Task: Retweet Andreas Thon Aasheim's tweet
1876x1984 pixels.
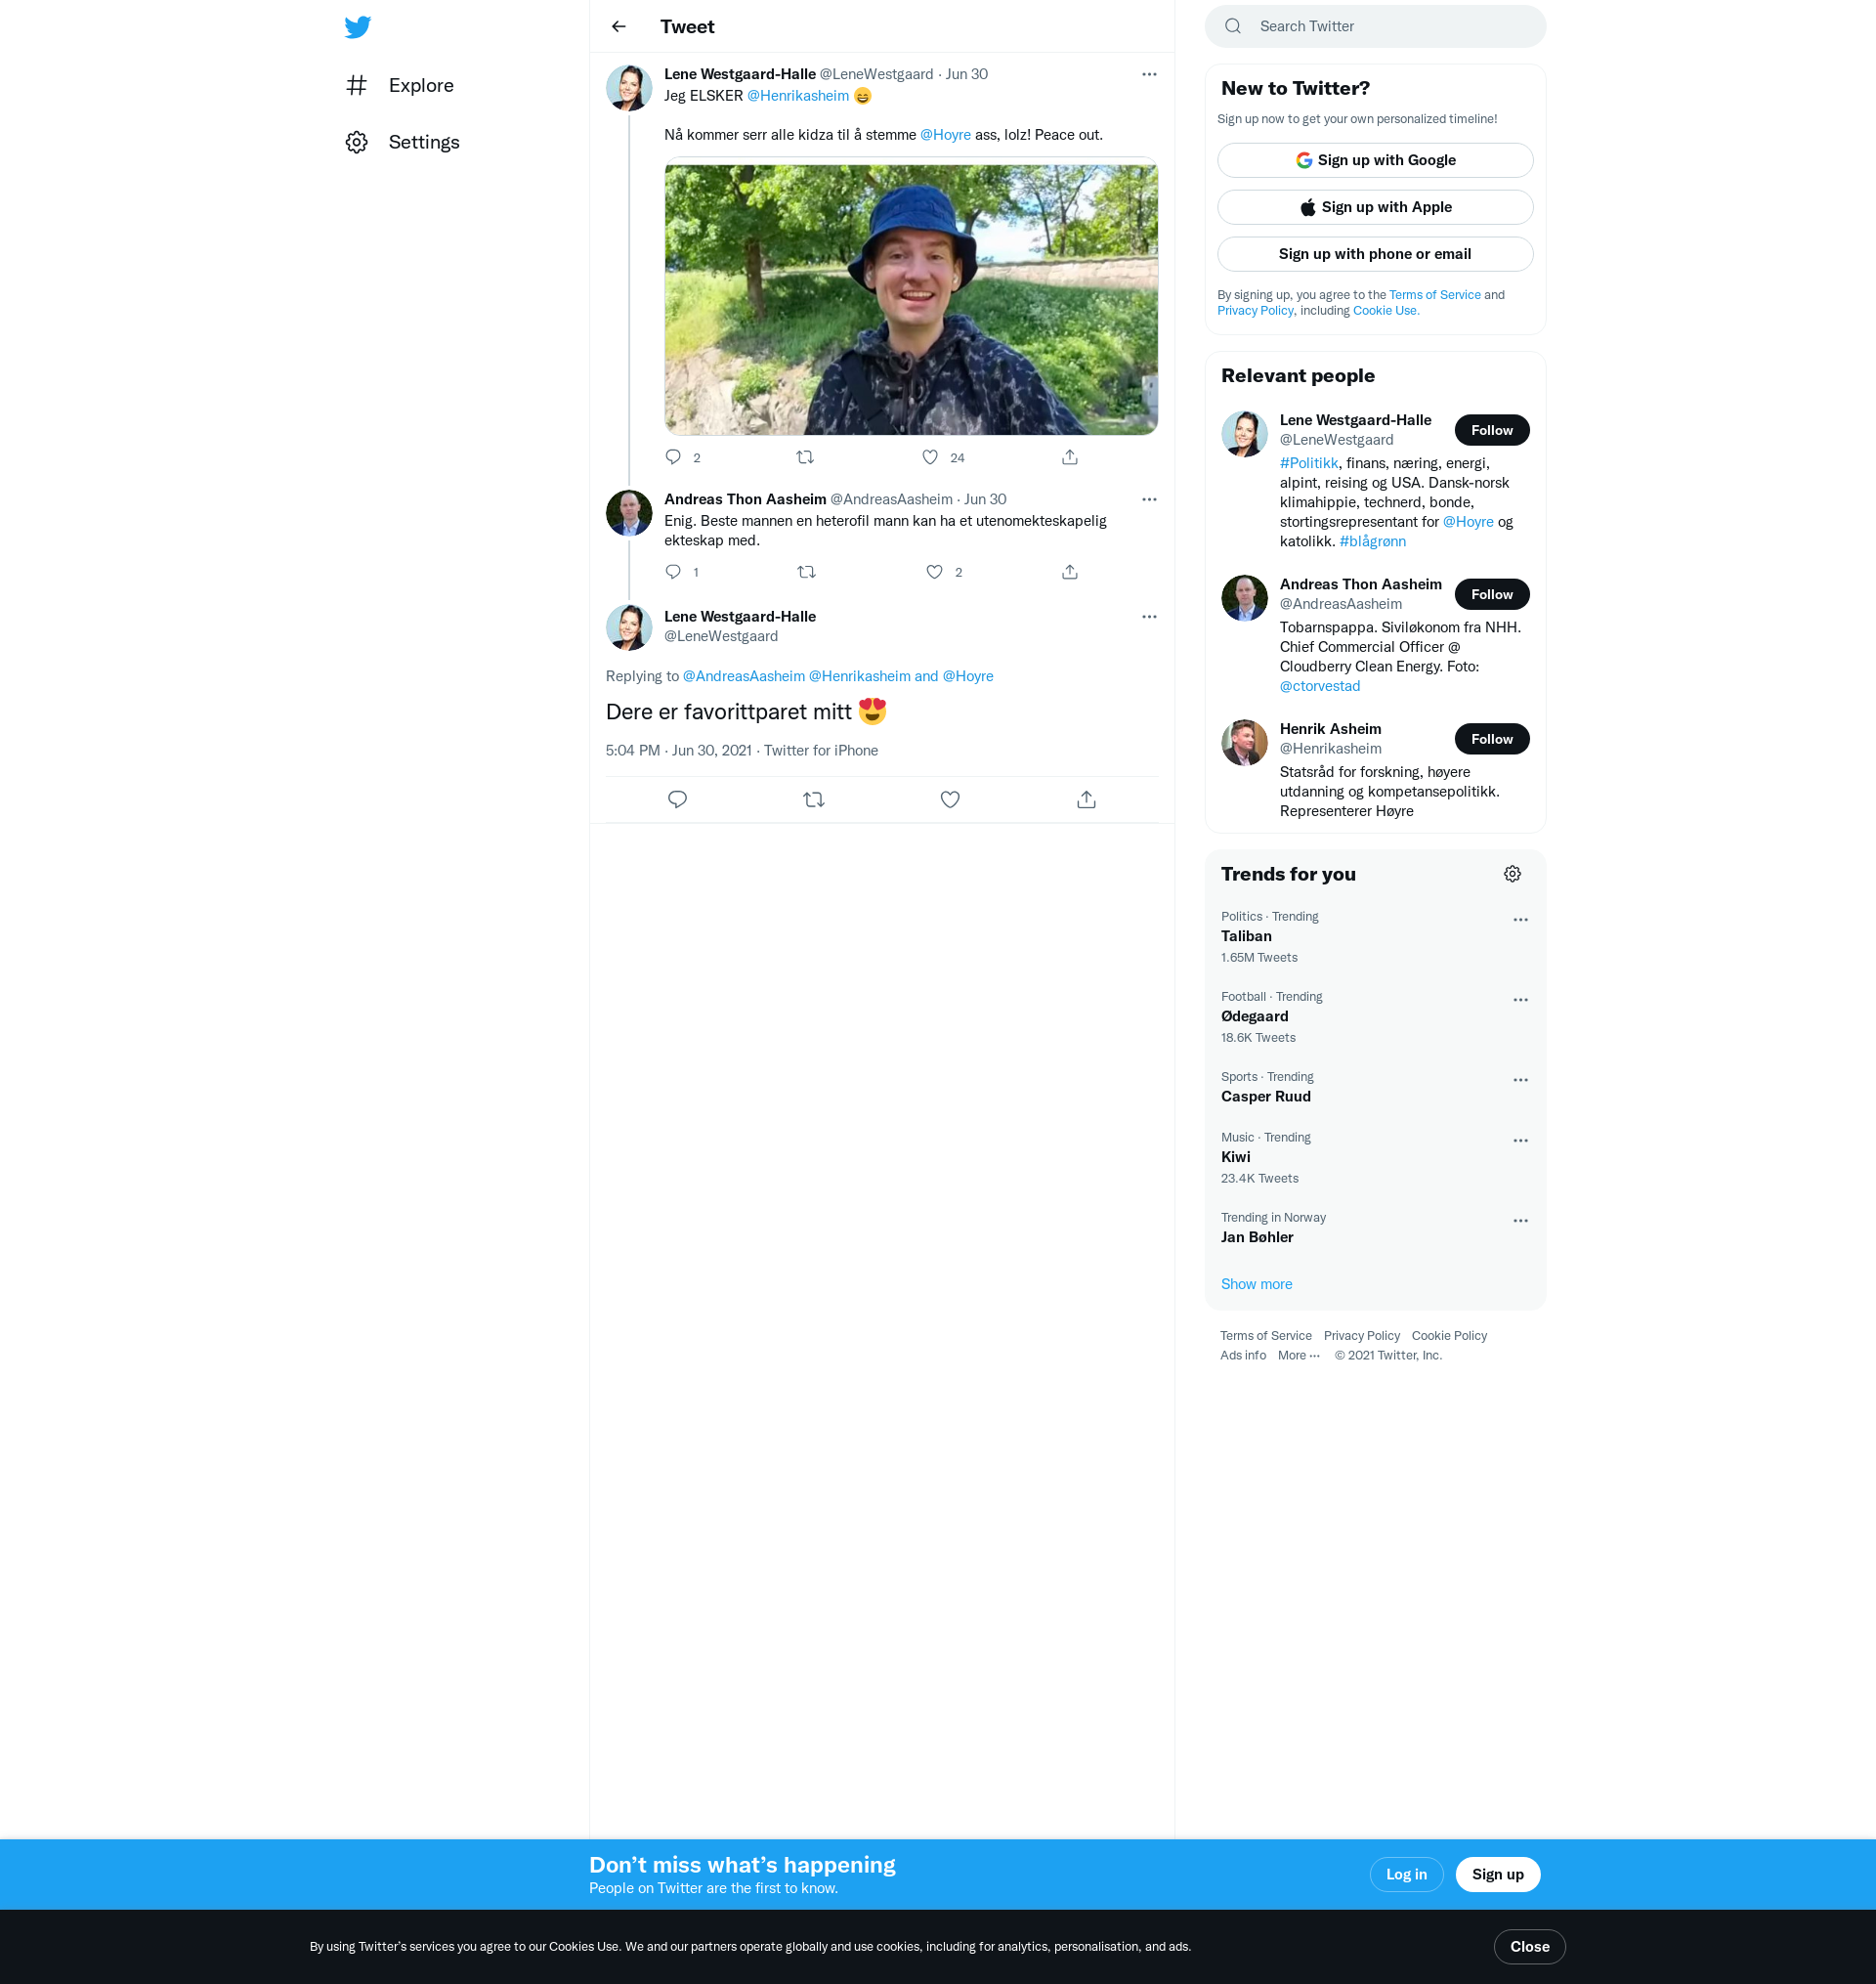Action: click(x=807, y=572)
